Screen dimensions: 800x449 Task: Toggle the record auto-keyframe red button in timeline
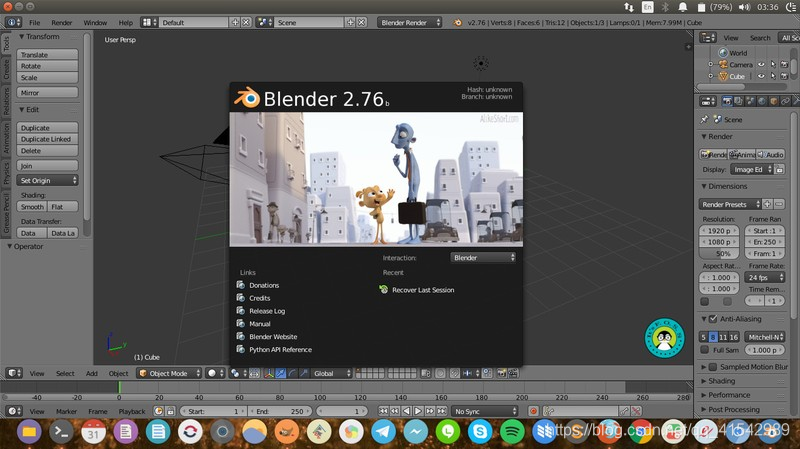click(533, 411)
